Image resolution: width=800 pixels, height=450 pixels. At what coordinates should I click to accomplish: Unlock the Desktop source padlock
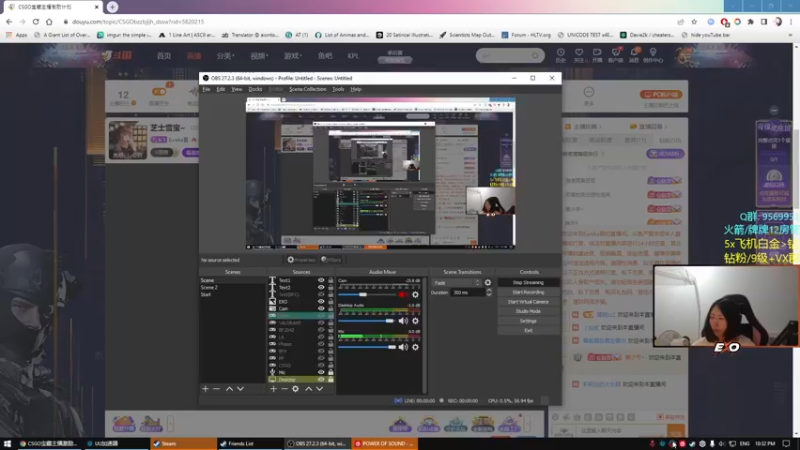point(331,380)
